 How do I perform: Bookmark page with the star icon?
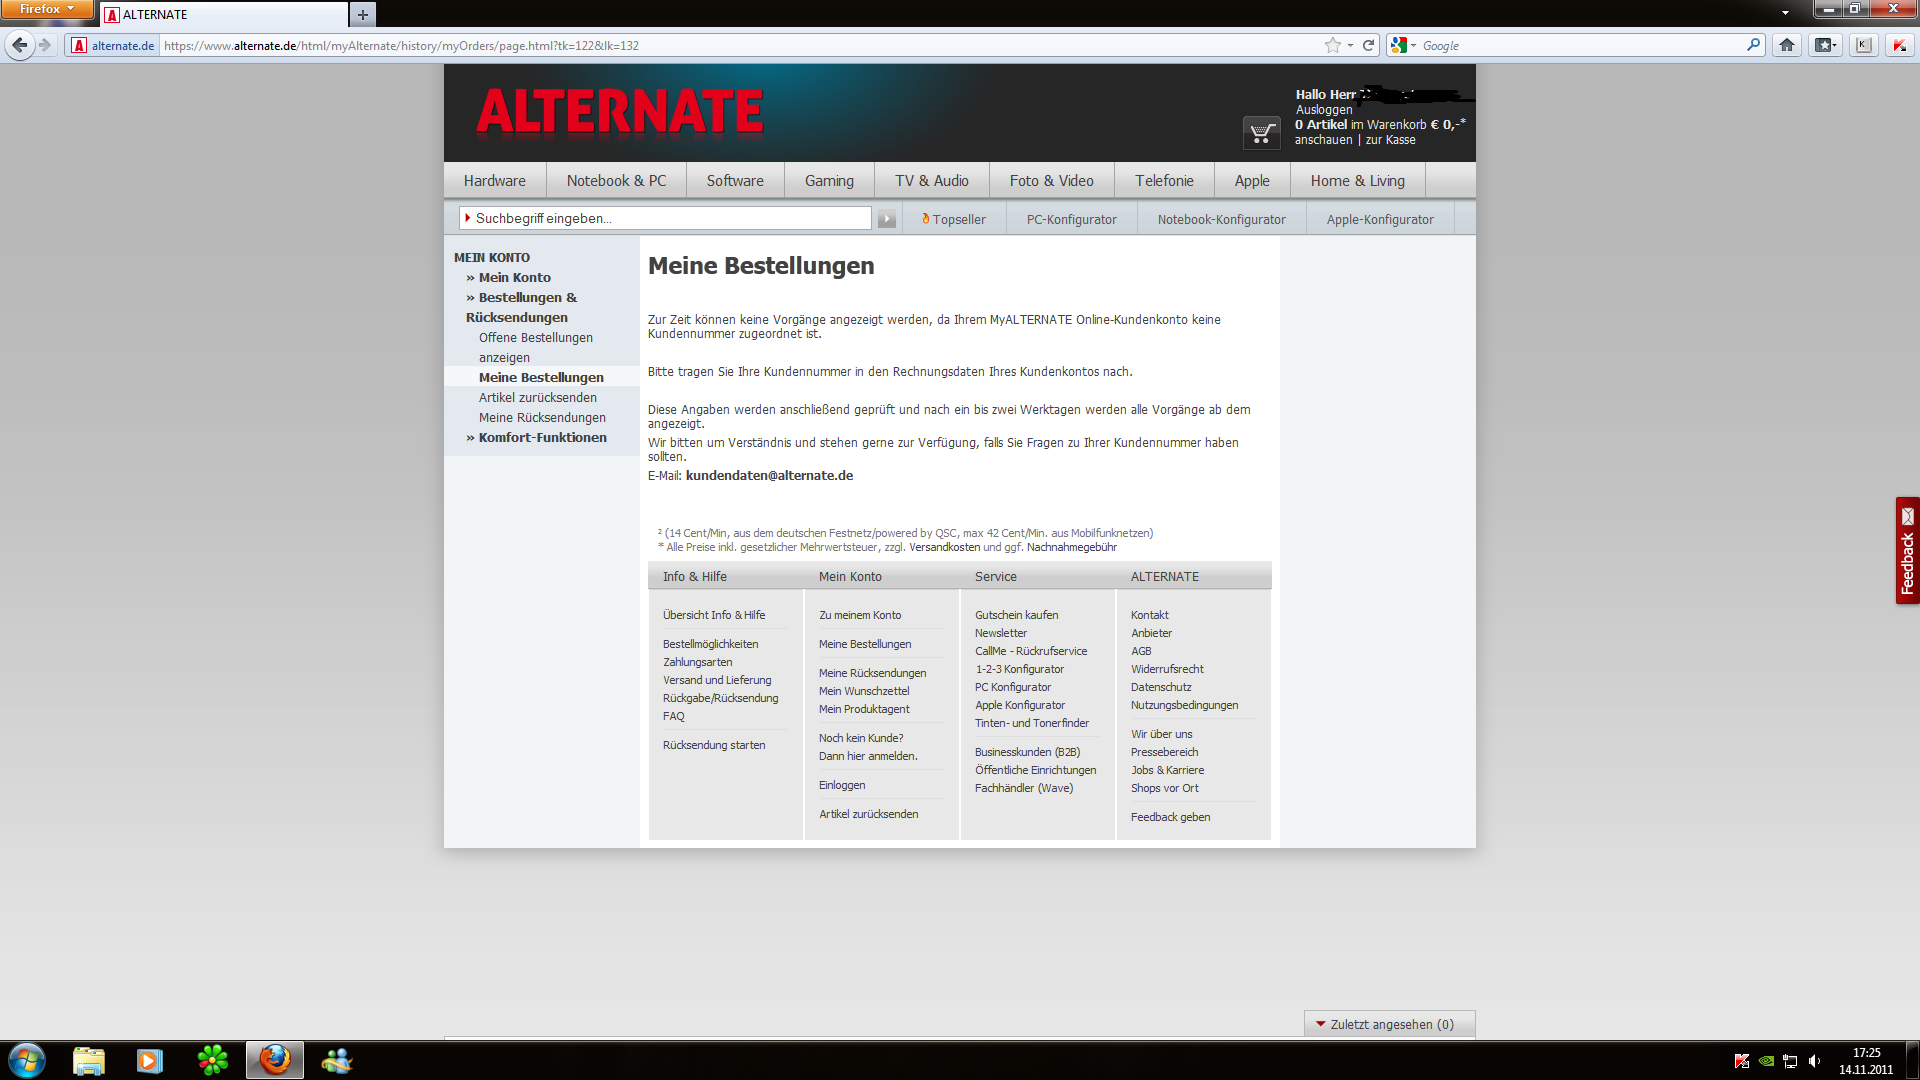pyautogui.click(x=1332, y=45)
